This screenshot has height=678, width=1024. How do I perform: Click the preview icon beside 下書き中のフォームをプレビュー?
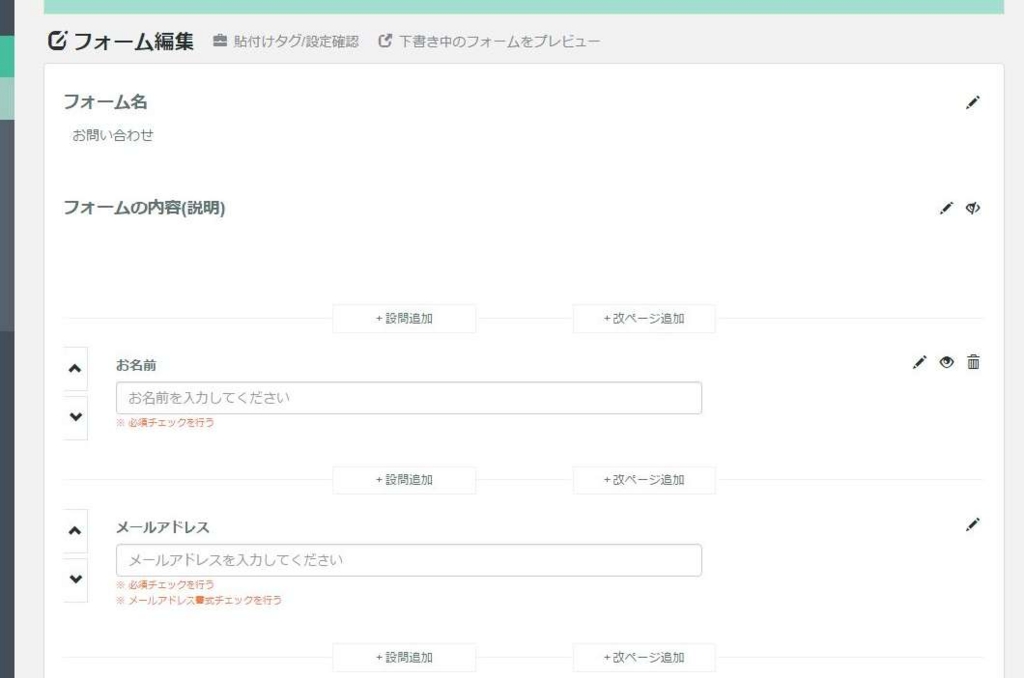(x=383, y=41)
